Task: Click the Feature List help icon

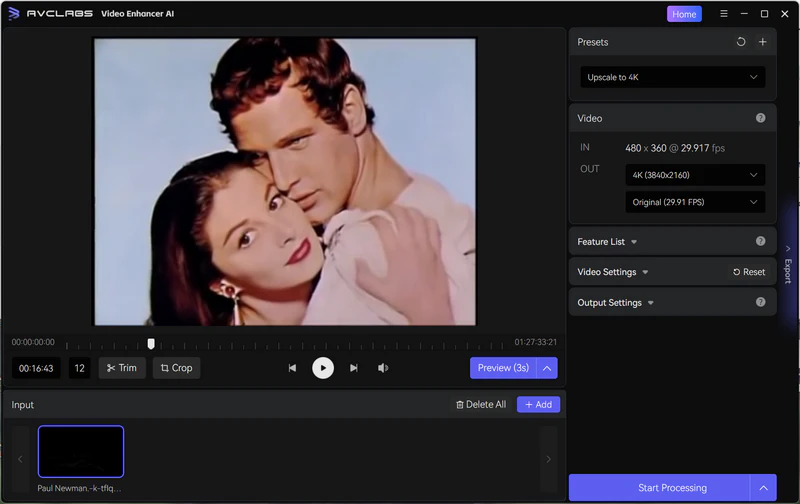Action: pos(761,241)
